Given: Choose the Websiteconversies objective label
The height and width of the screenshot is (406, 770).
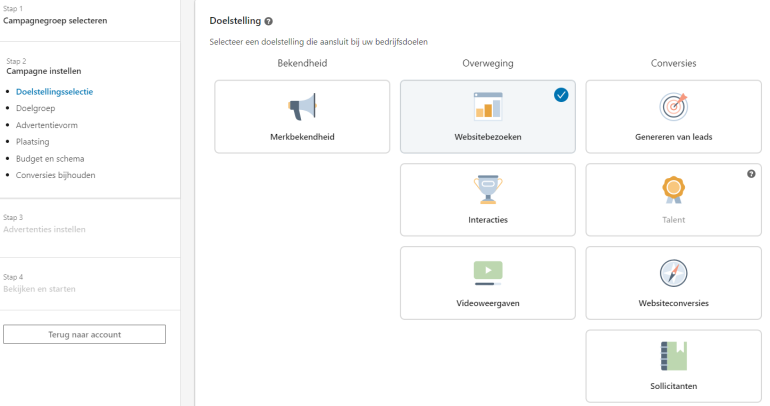Looking at the screenshot, I should click(674, 303).
